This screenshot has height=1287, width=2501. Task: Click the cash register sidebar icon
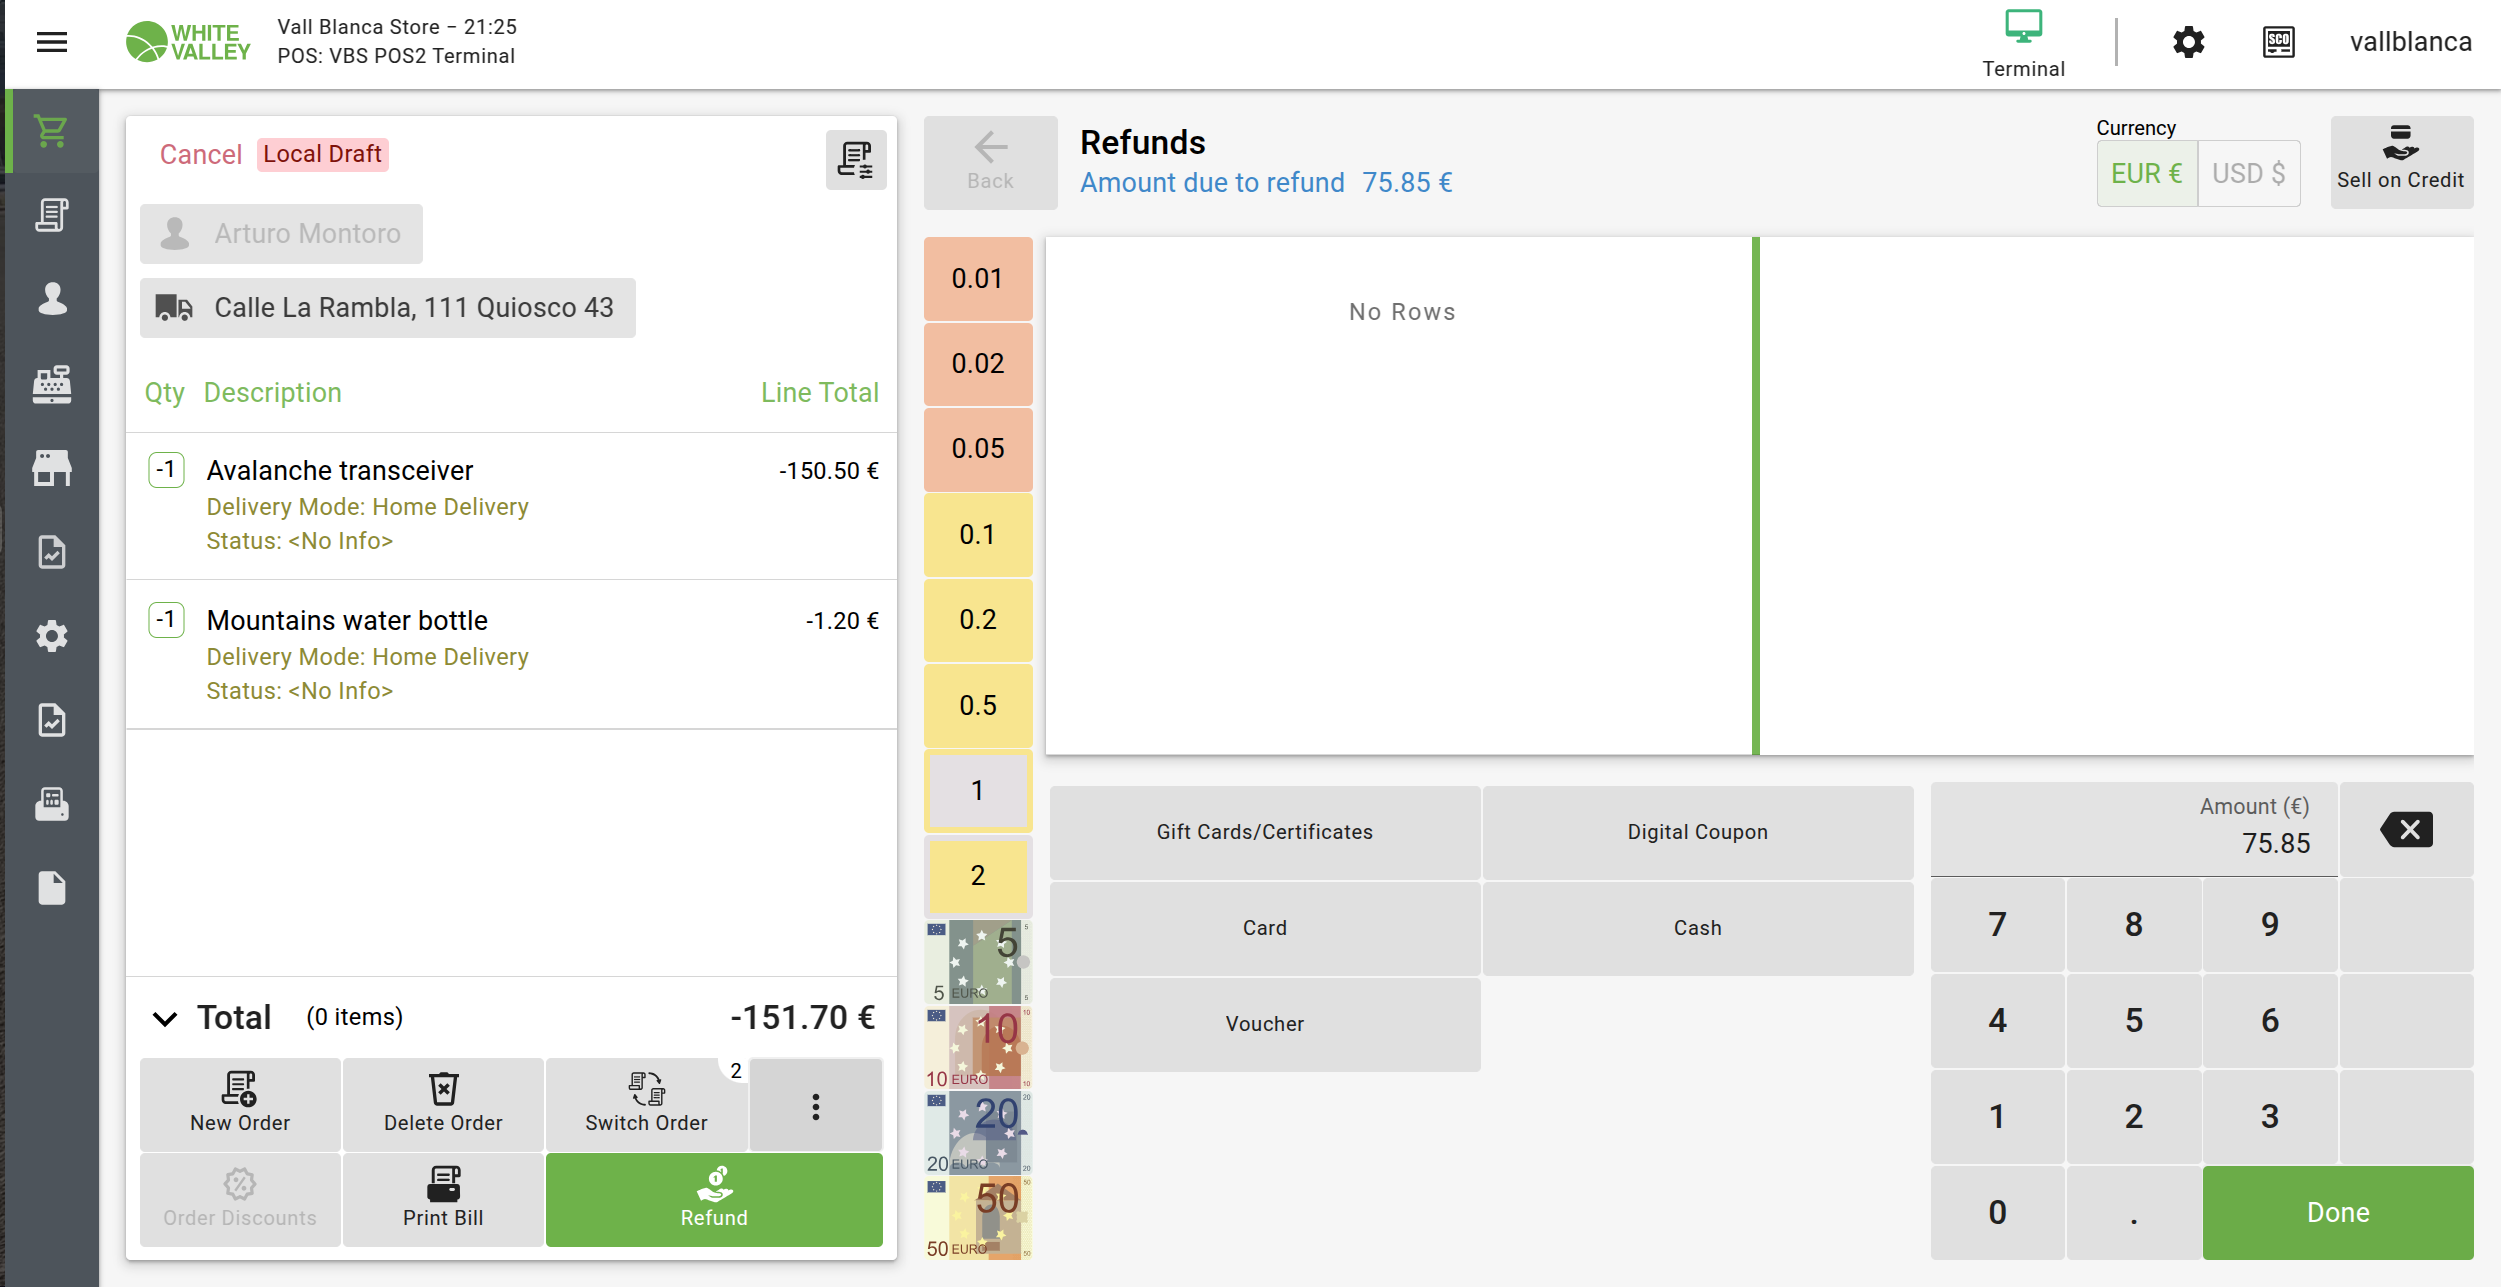point(52,384)
